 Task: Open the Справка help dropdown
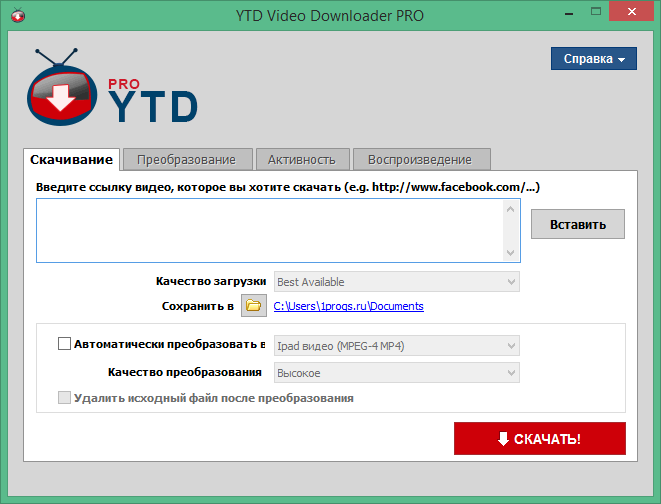point(594,59)
